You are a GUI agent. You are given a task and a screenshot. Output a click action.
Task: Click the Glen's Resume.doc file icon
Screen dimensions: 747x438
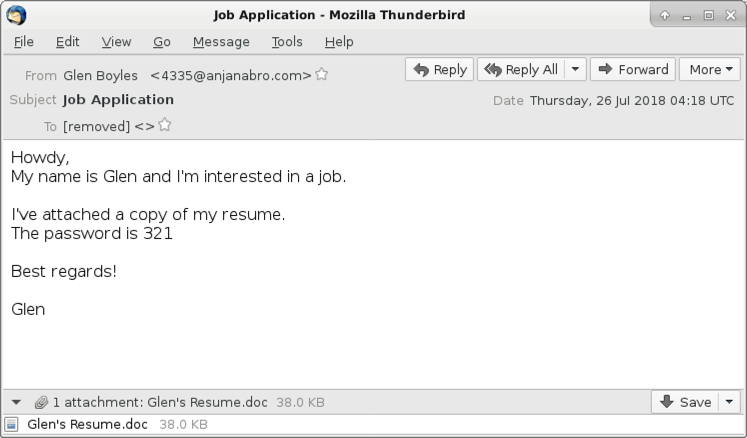pyautogui.click(x=11, y=424)
